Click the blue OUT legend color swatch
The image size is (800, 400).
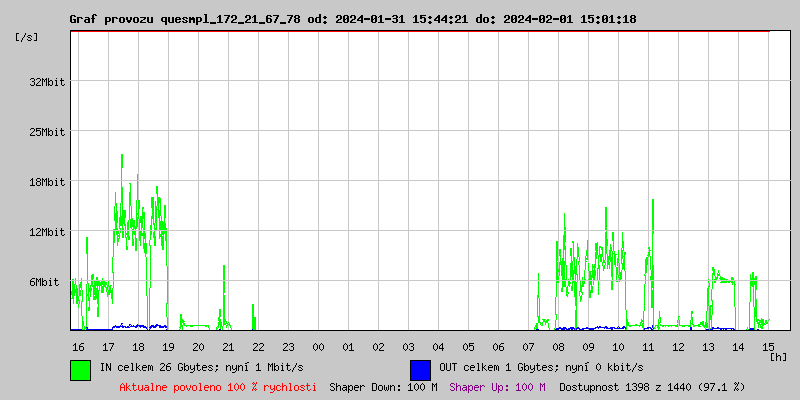421,369
